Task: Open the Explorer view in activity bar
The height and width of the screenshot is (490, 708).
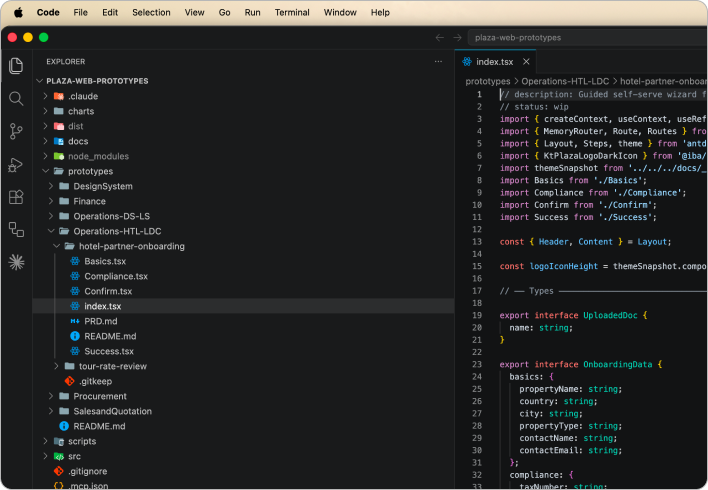Action: (16, 66)
